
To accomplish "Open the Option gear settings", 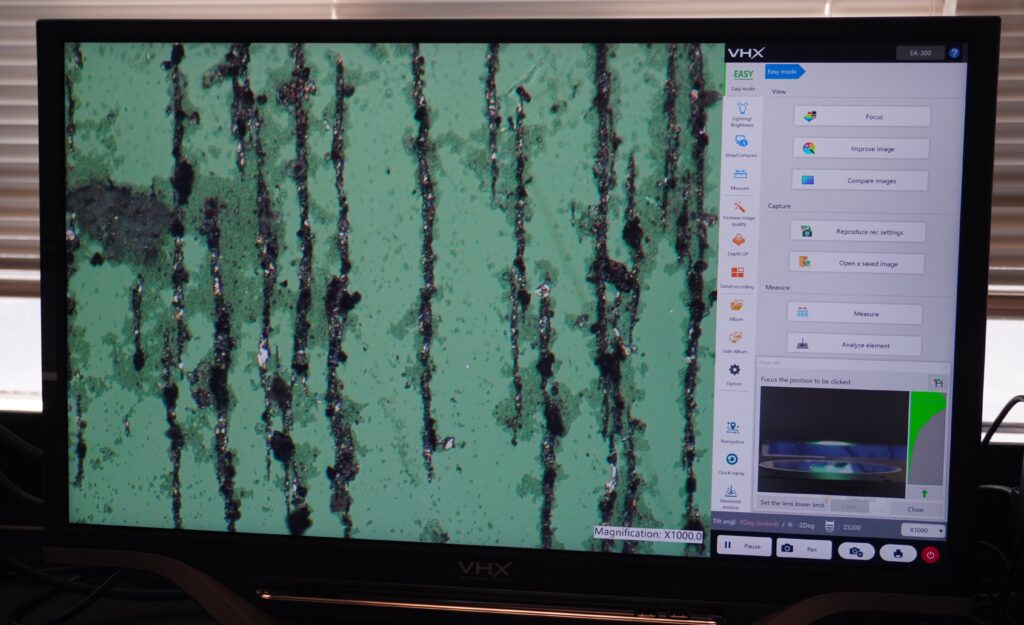I will point(735,372).
